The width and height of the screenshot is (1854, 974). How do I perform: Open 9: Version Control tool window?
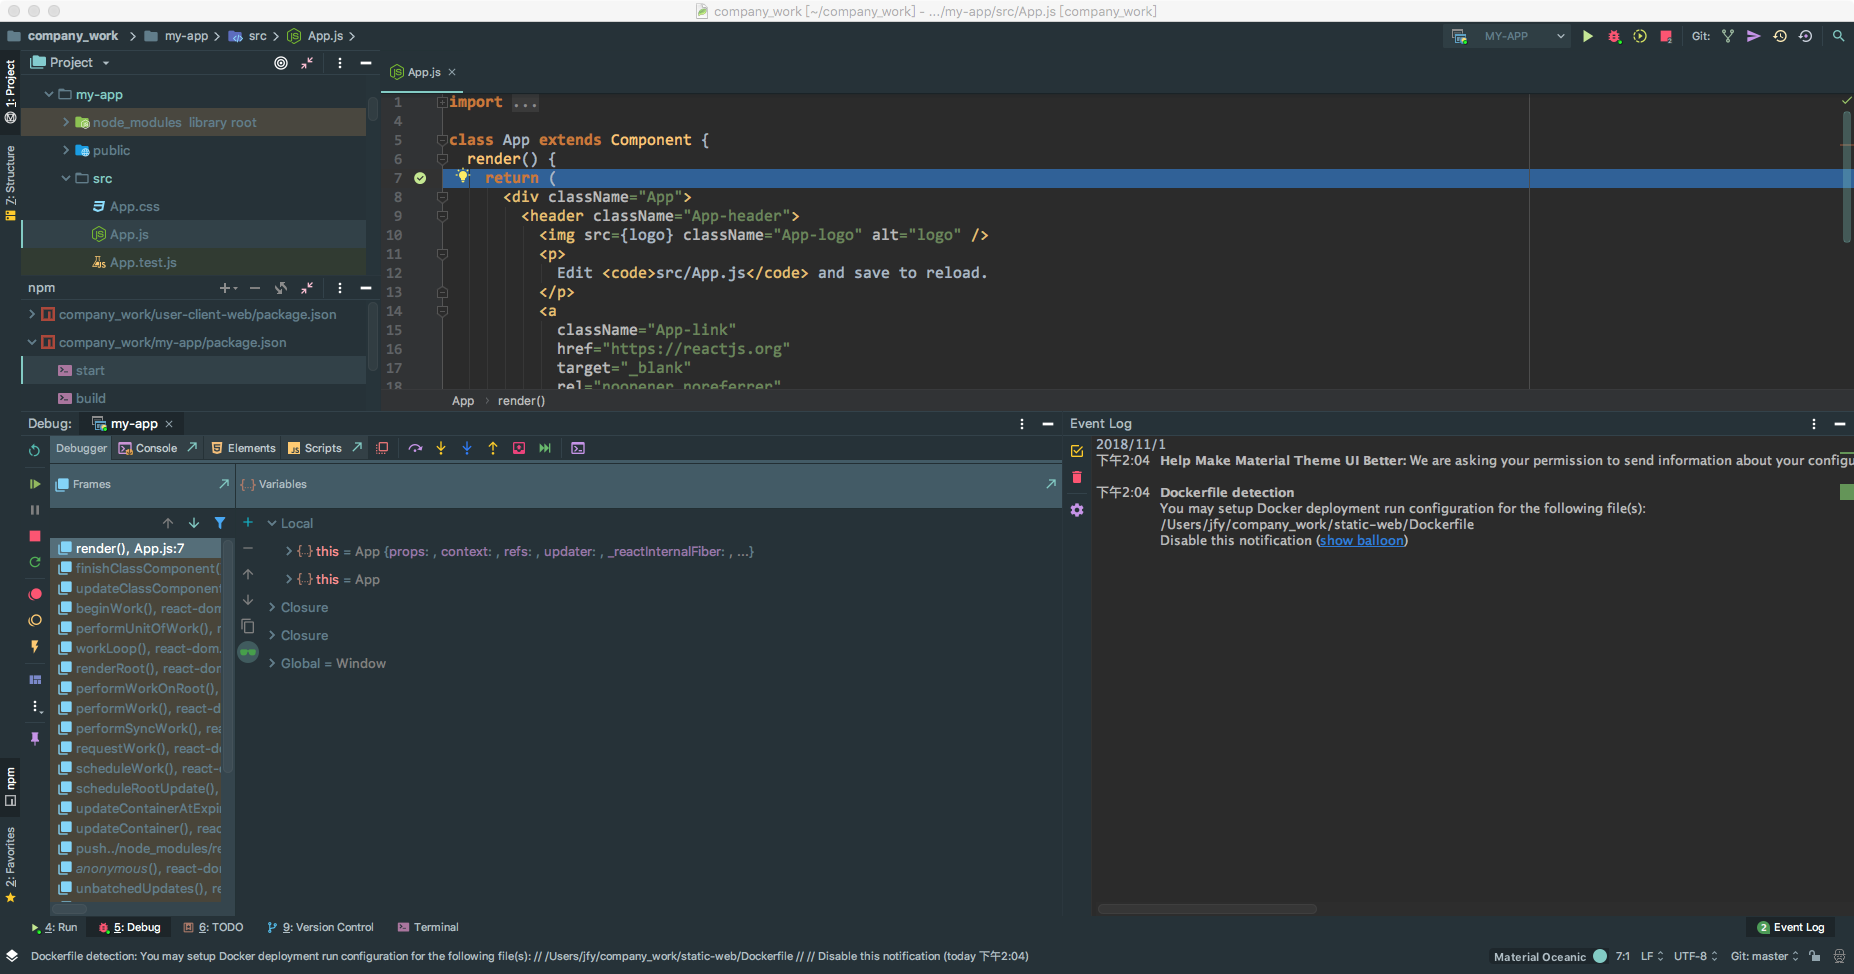click(x=321, y=927)
